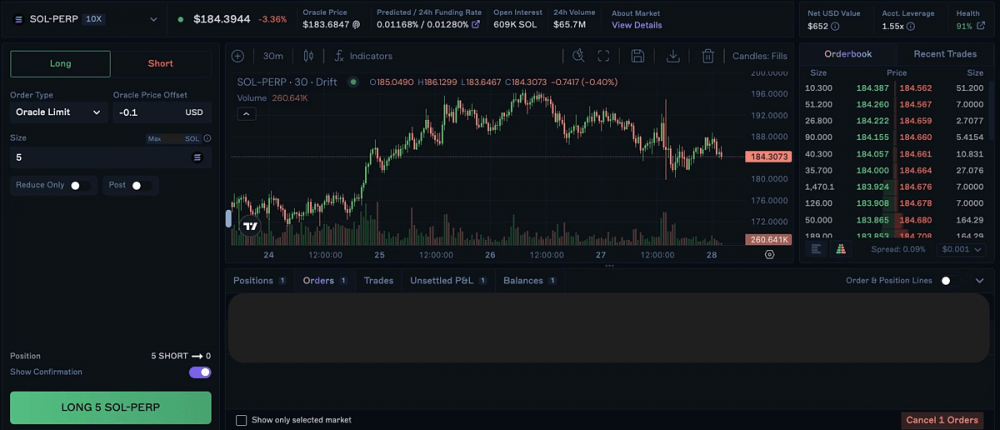Switch the chart to fullscreen mode
Screen dimensions: 1000x430
tap(603, 56)
